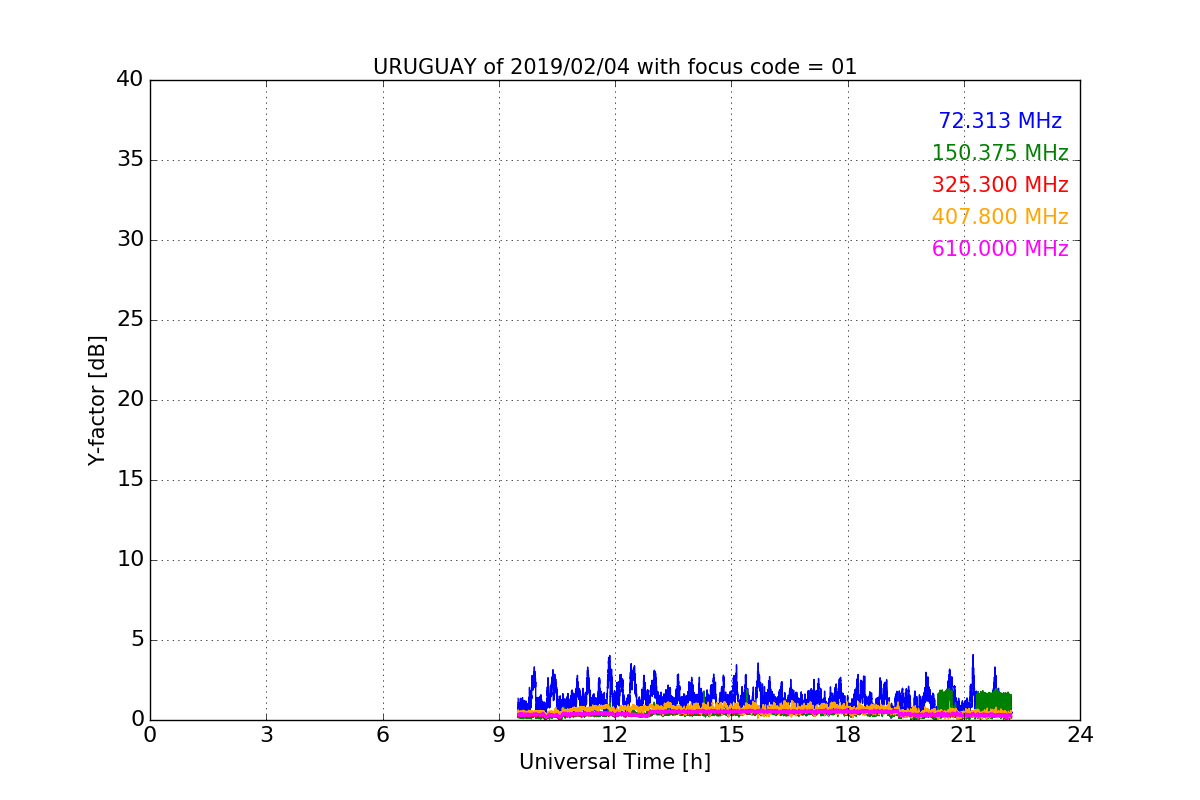The image size is (1200, 800).
Task: Click the y-axis tick label 30
Action: [130, 239]
